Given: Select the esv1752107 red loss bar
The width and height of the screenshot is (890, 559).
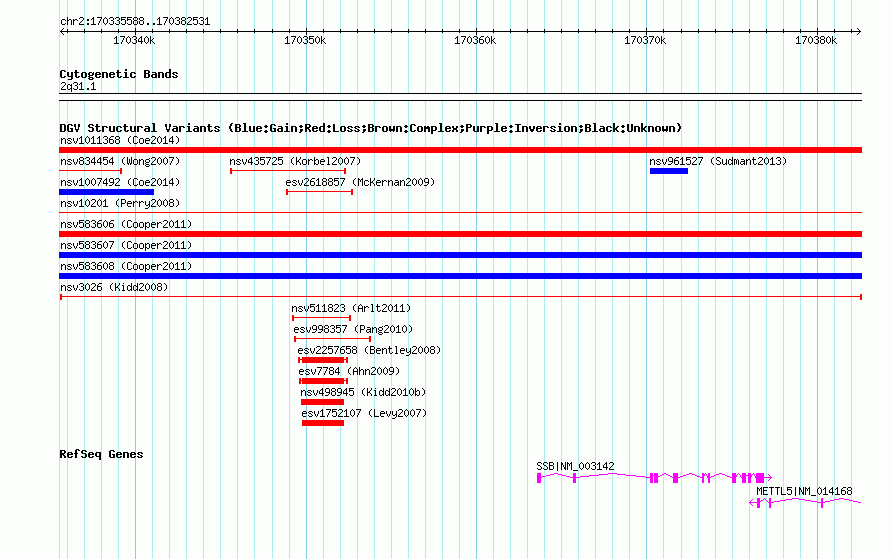Looking at the screenshot, I should coord(323,423).
